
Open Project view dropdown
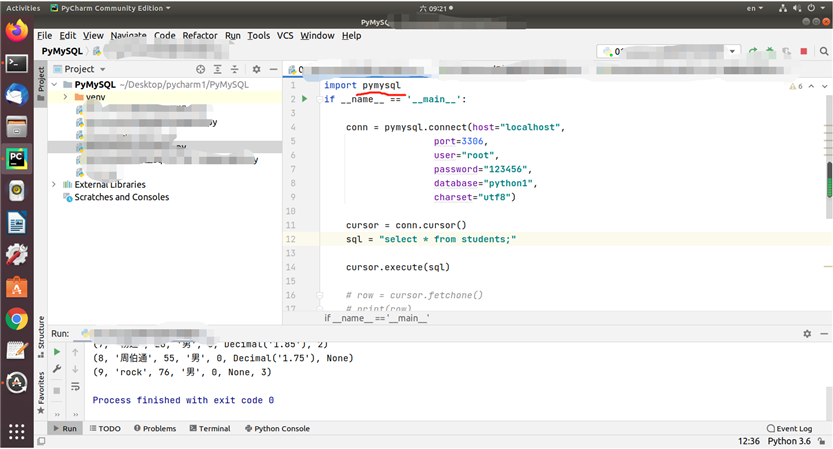pyautogui.click(x=84, y=69)
